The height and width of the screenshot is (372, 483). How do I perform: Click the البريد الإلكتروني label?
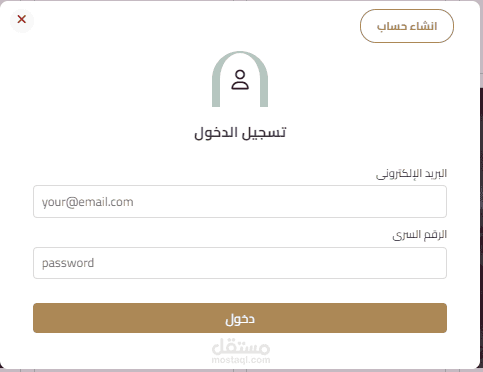411,174
